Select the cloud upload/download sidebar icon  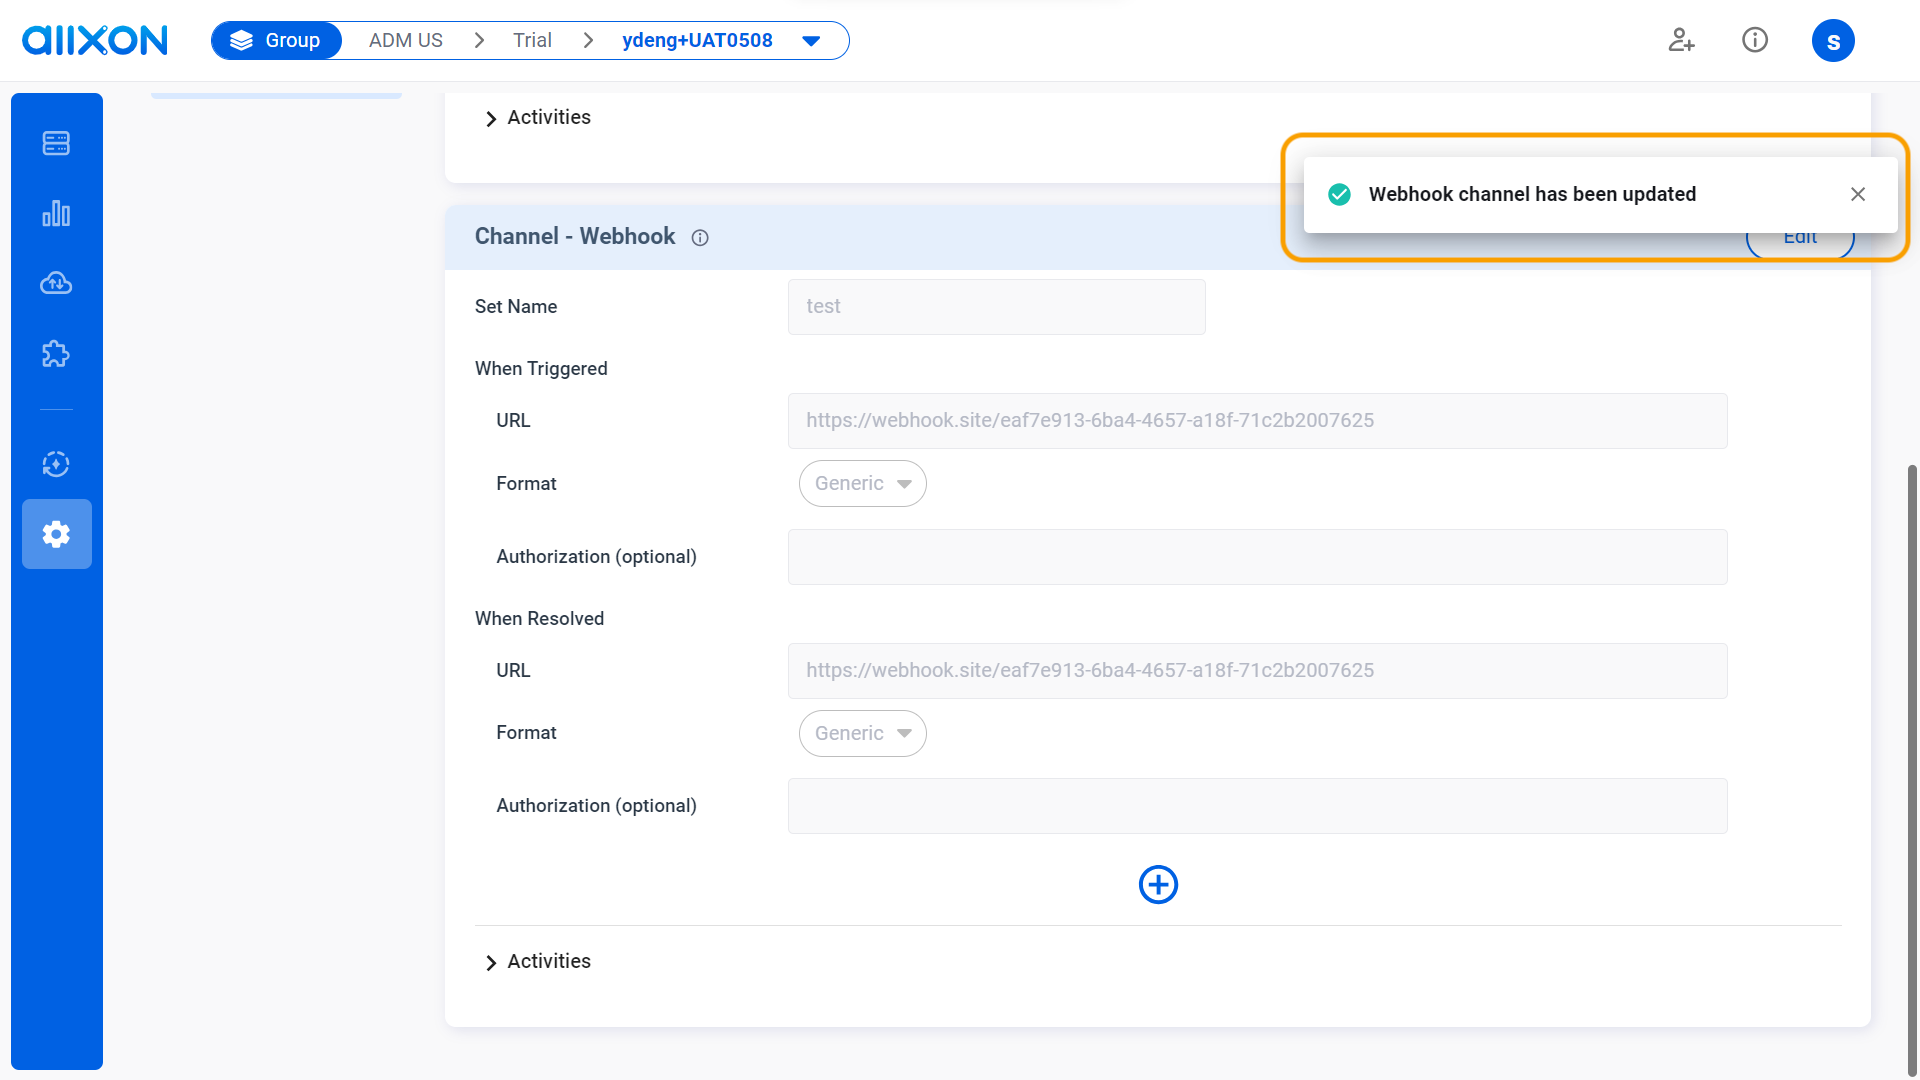[x=56, y=283]
